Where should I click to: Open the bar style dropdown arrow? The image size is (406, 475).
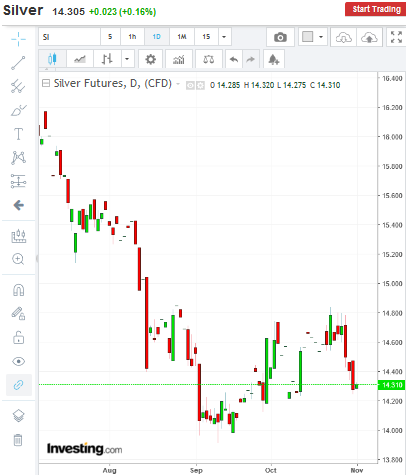[127, 59]
